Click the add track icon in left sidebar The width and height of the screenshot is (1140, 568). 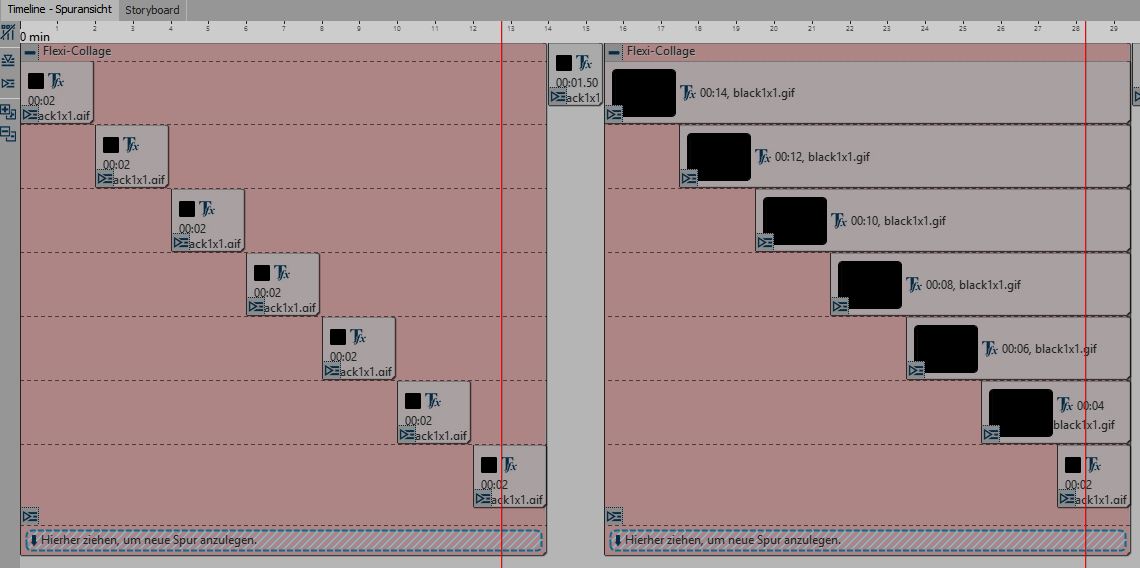click(x=8, y=111)
